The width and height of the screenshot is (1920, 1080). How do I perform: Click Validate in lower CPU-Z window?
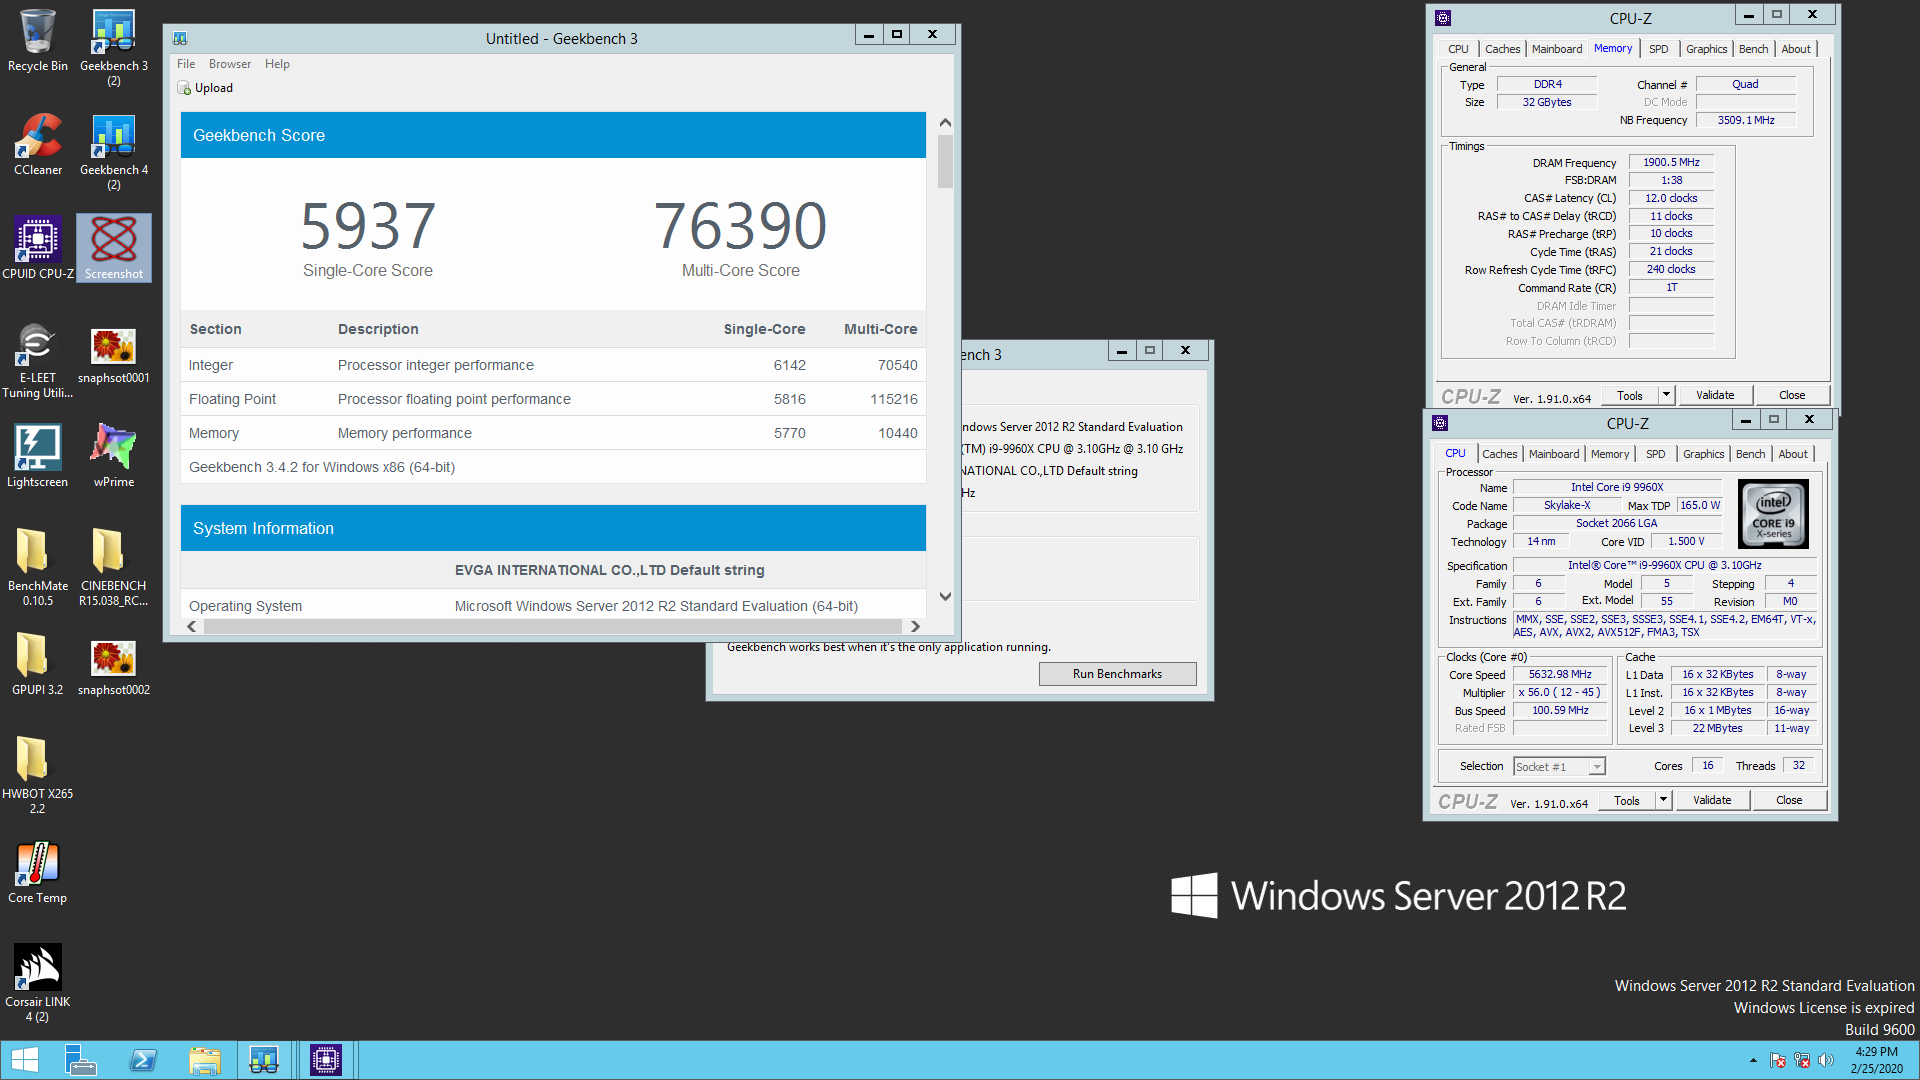[x=1712, y=800]
